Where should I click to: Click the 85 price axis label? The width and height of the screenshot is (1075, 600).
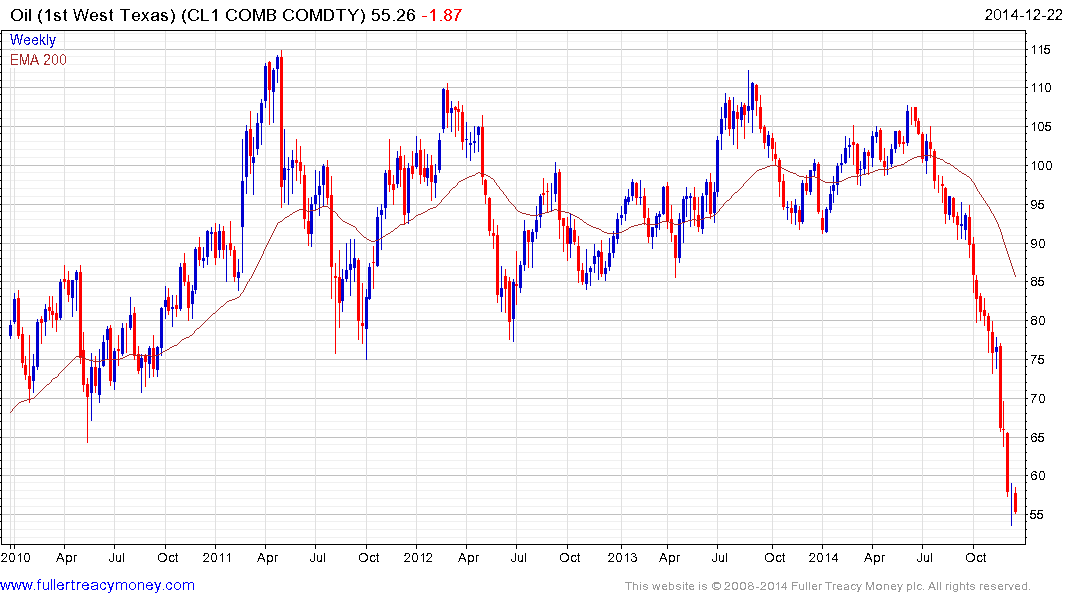pyautogui.click(x=1037, y=282)
